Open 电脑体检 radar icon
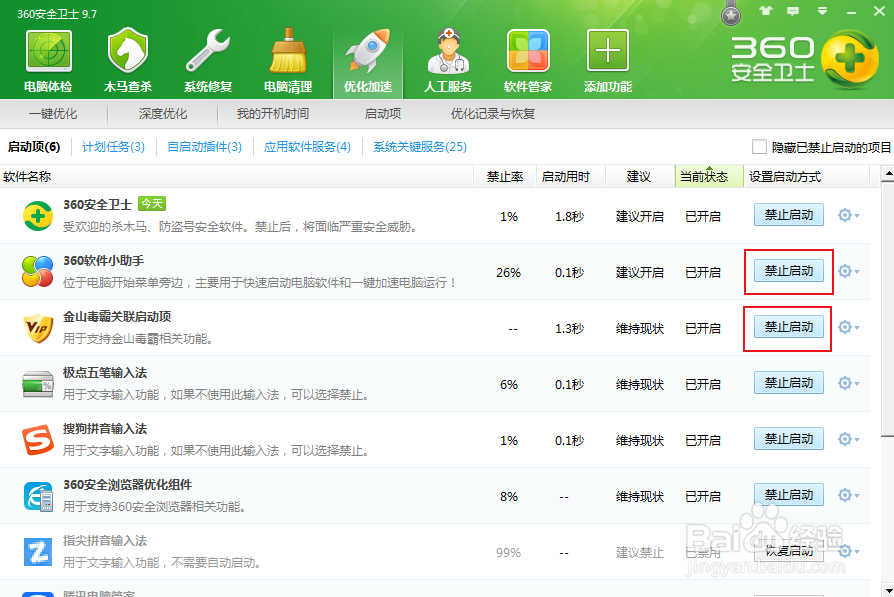The height and width of the screenshot is (597, 894). [48, 51]
